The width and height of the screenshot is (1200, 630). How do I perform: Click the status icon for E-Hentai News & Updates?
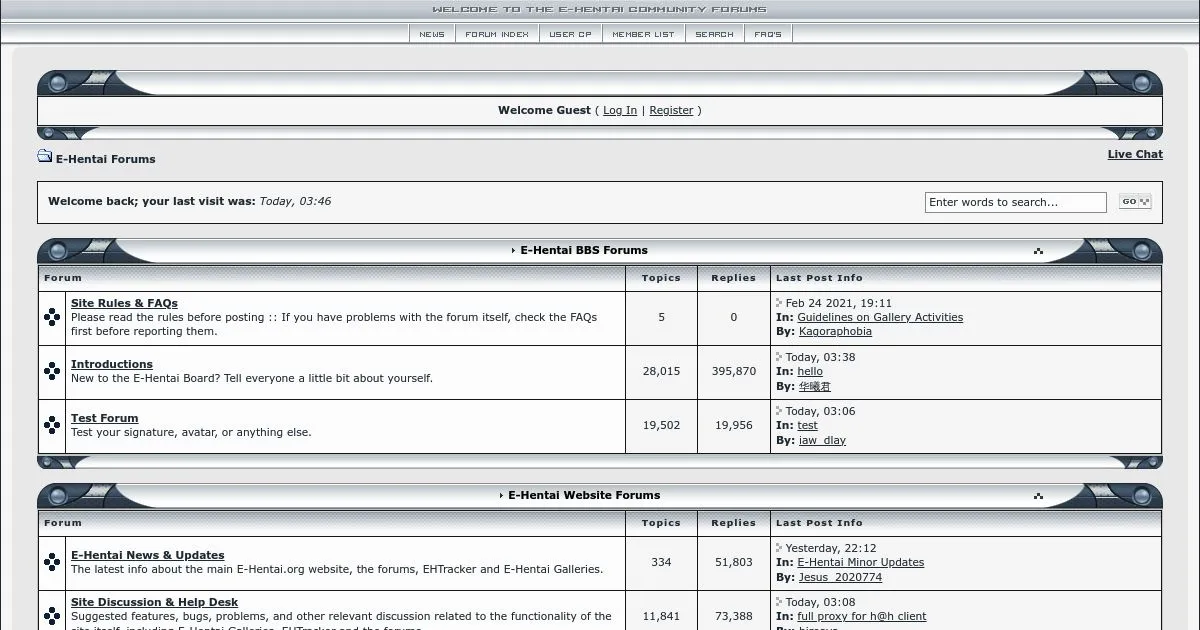52,563
